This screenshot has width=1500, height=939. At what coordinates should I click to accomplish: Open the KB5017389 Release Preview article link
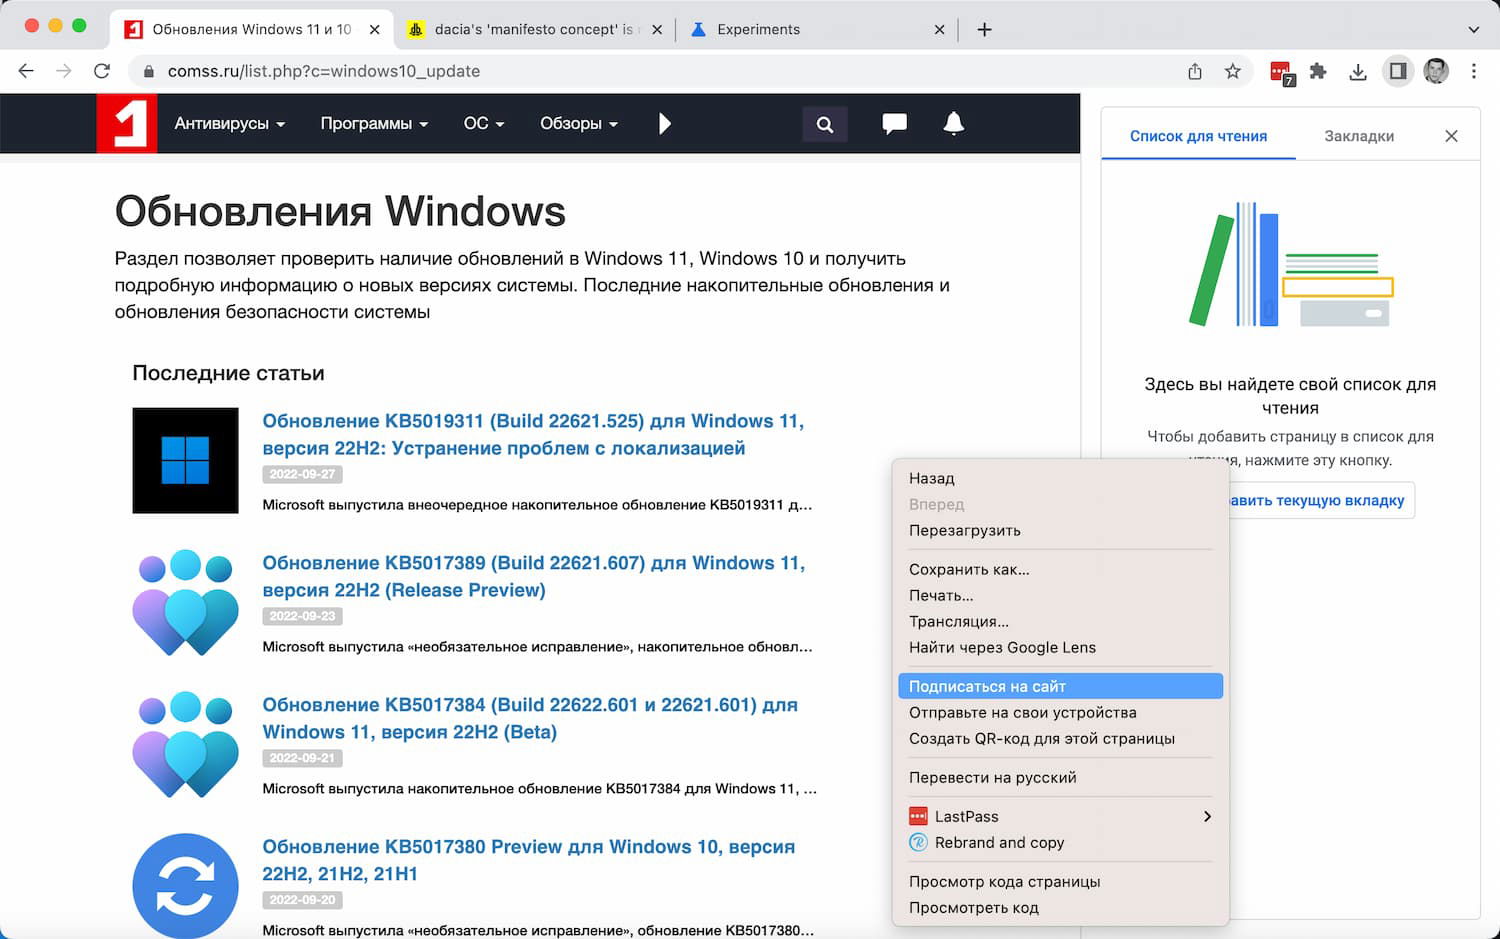click(x=533, y=577)
